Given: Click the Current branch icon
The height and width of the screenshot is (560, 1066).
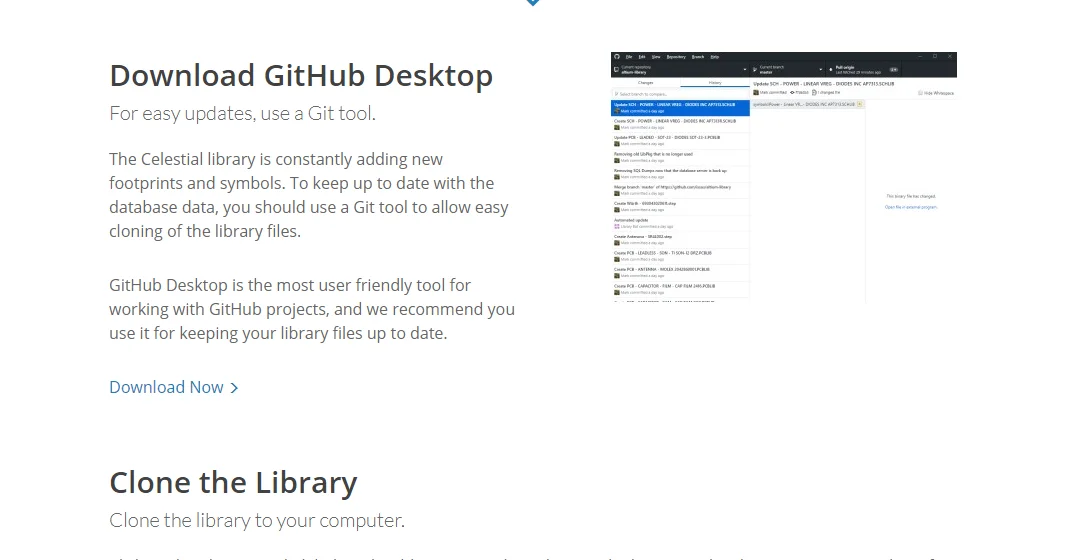Looking at the screenshot, I should tap(755, 69).
